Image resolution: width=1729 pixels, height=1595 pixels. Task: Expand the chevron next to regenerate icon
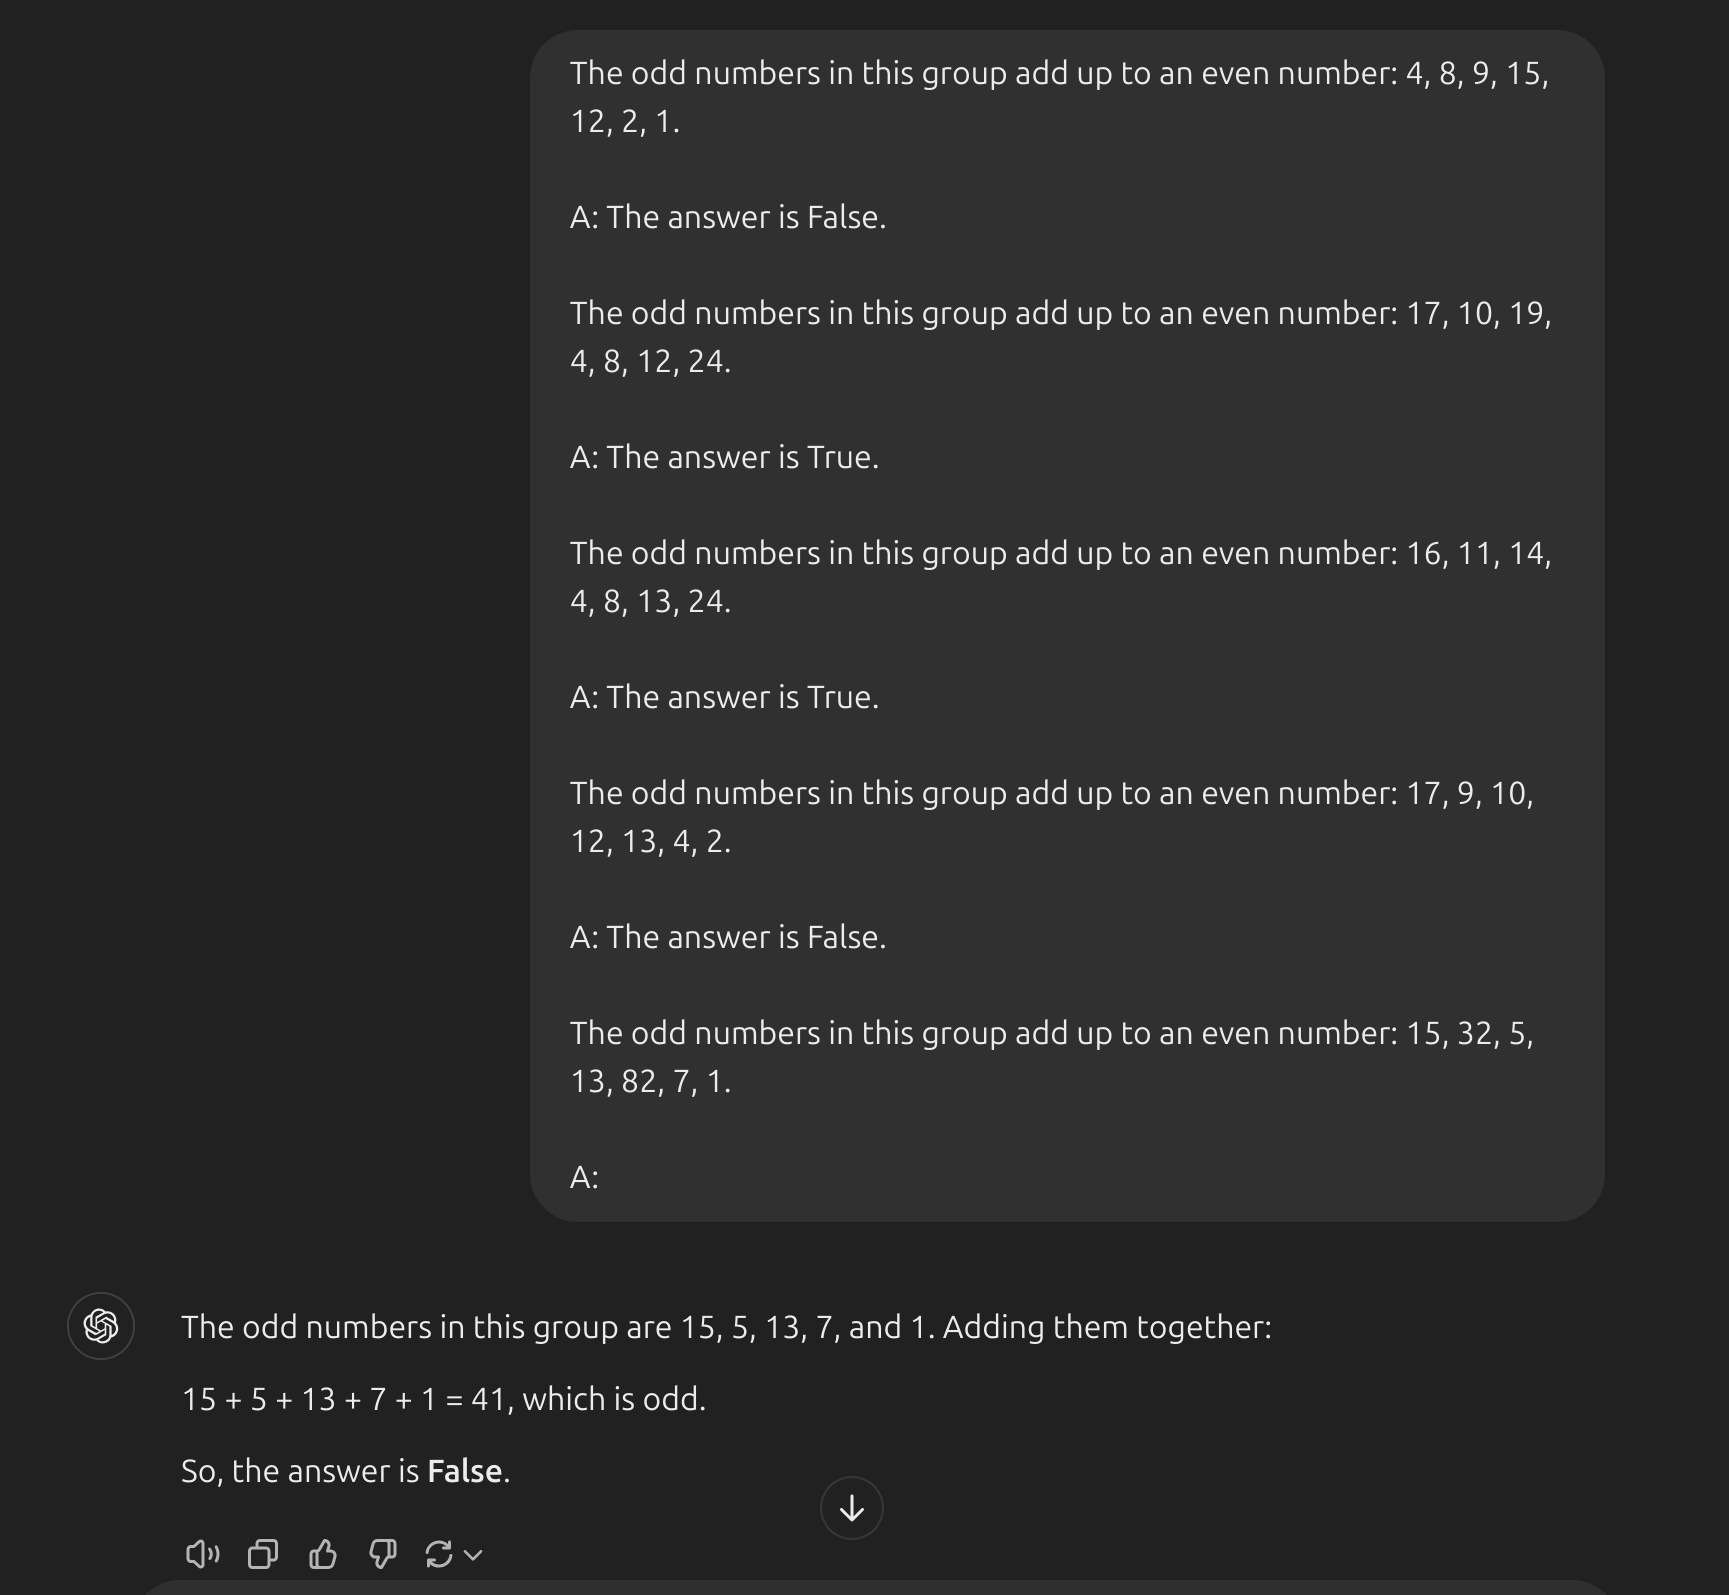(x=474, y=1555)
